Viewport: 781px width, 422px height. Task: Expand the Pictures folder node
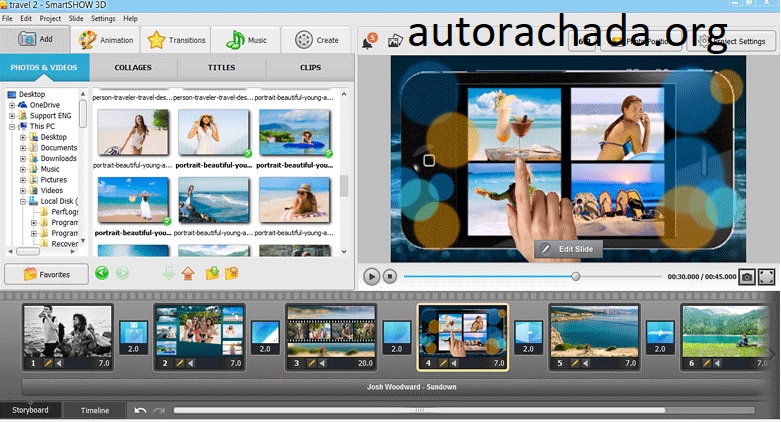(23, 180)
